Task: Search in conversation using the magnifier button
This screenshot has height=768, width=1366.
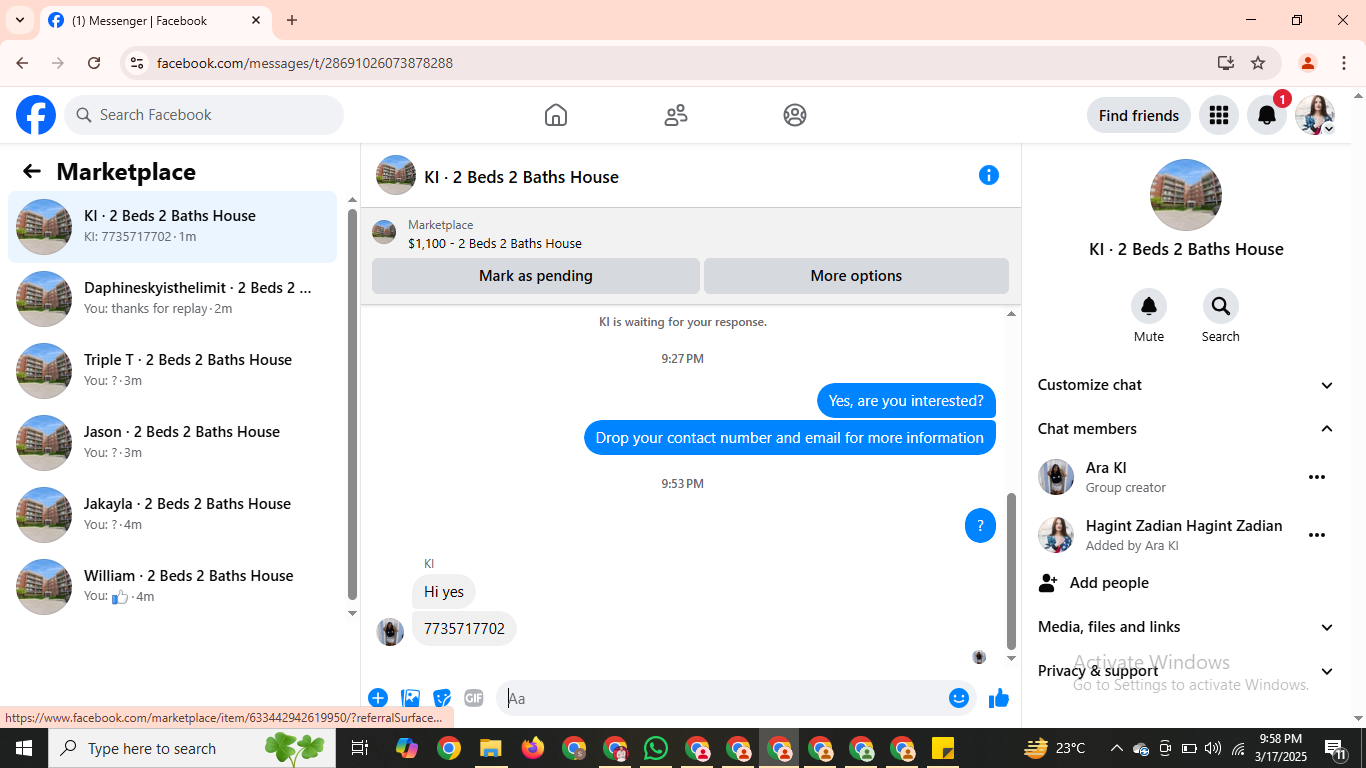Action: pos(1221,306)
